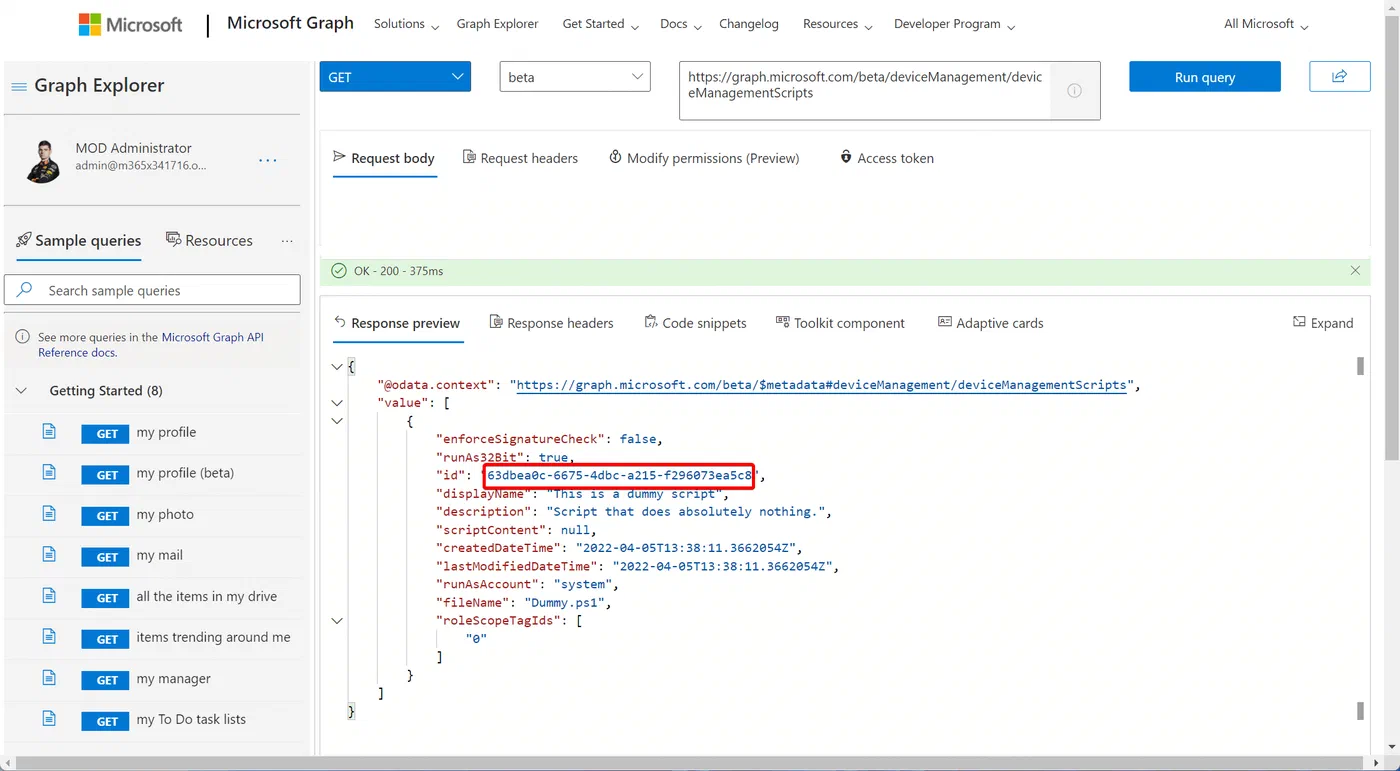Expand the All Microsoft menu
1400x771 pixels.
coord(1266,24)
